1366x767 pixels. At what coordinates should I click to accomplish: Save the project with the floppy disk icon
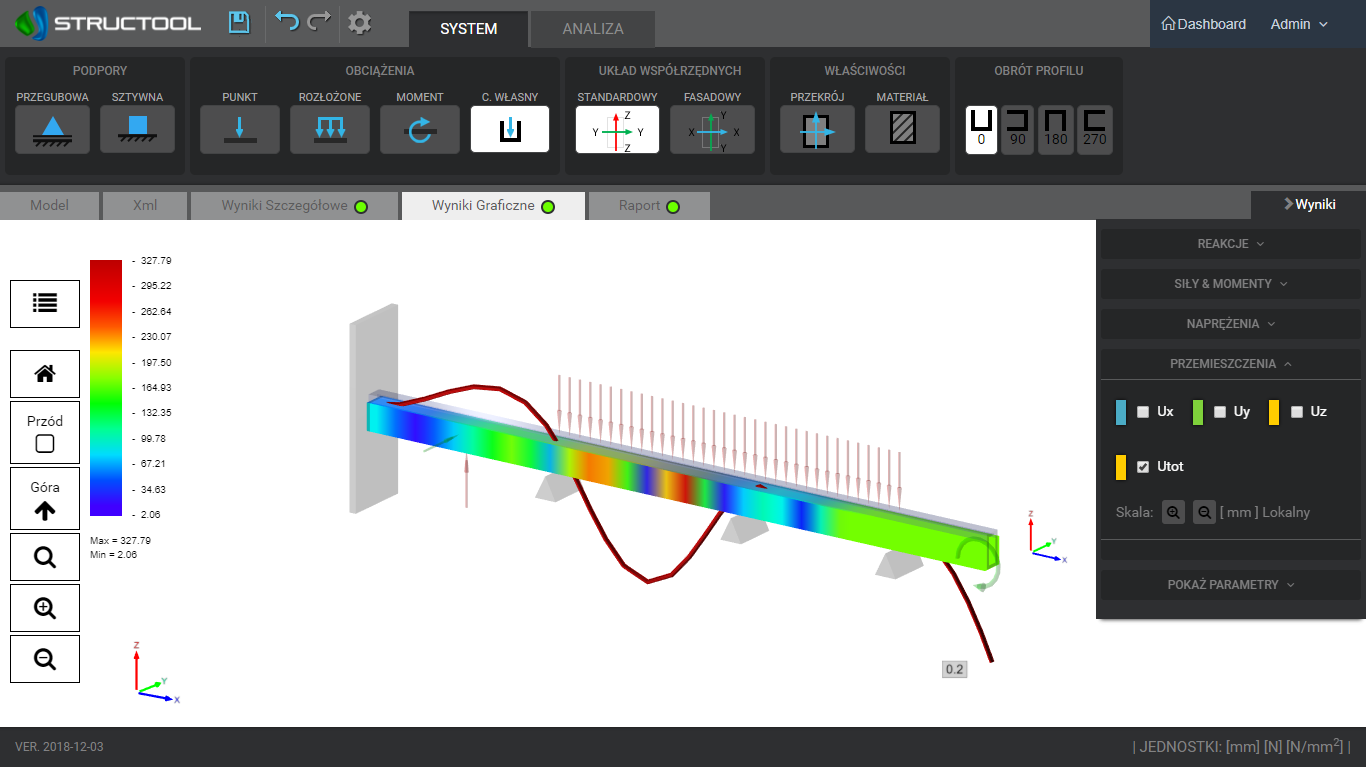click(x=239, y=23)
